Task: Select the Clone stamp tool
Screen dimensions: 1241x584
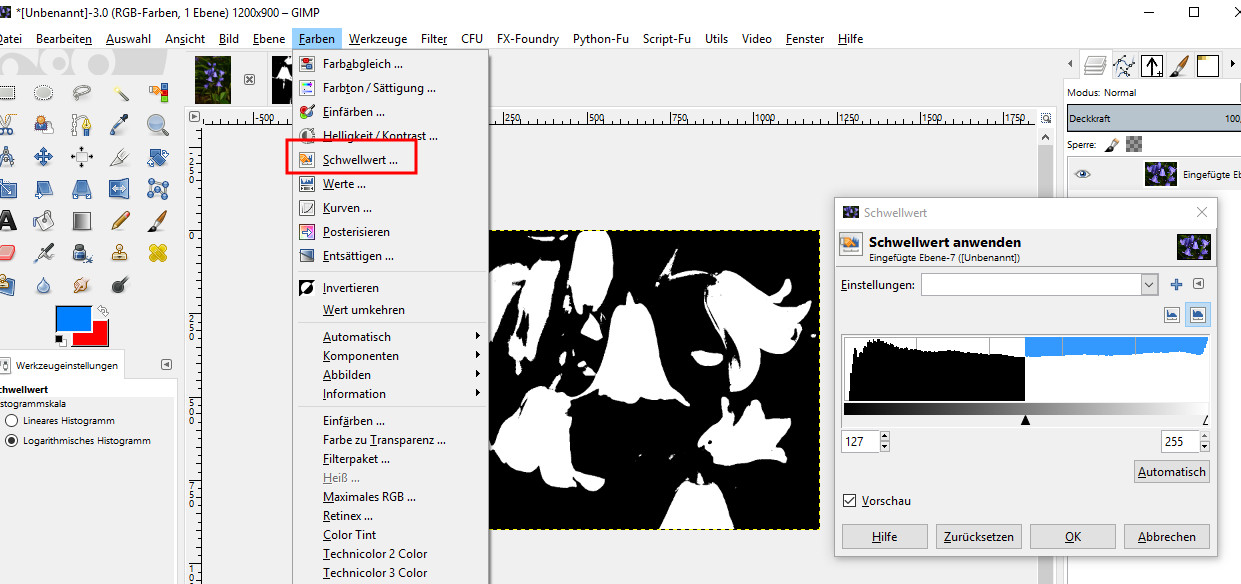Action: pyautogui.click(x=120, y=252)
